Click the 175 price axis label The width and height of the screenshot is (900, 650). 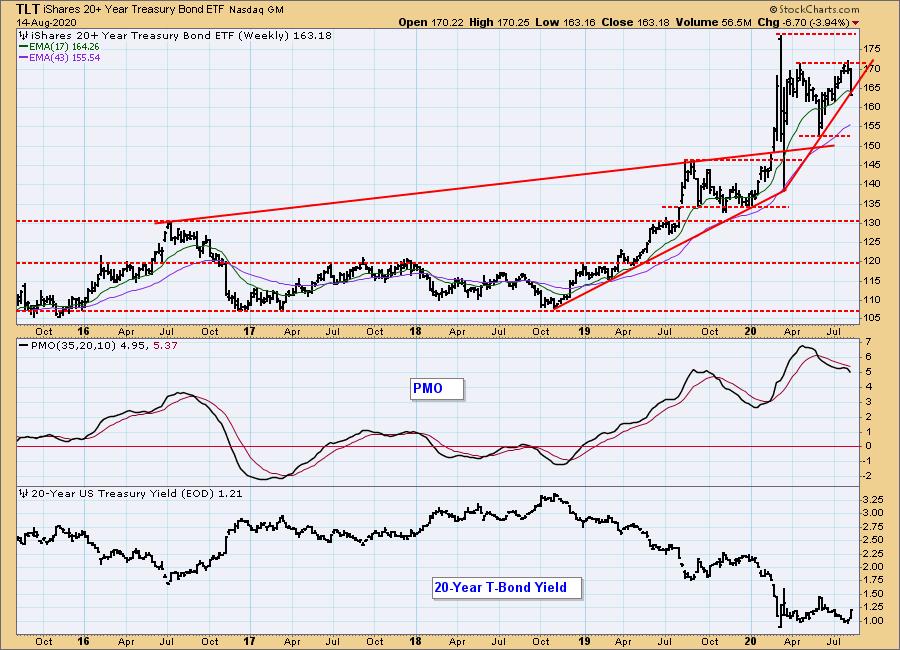(872, 48)
